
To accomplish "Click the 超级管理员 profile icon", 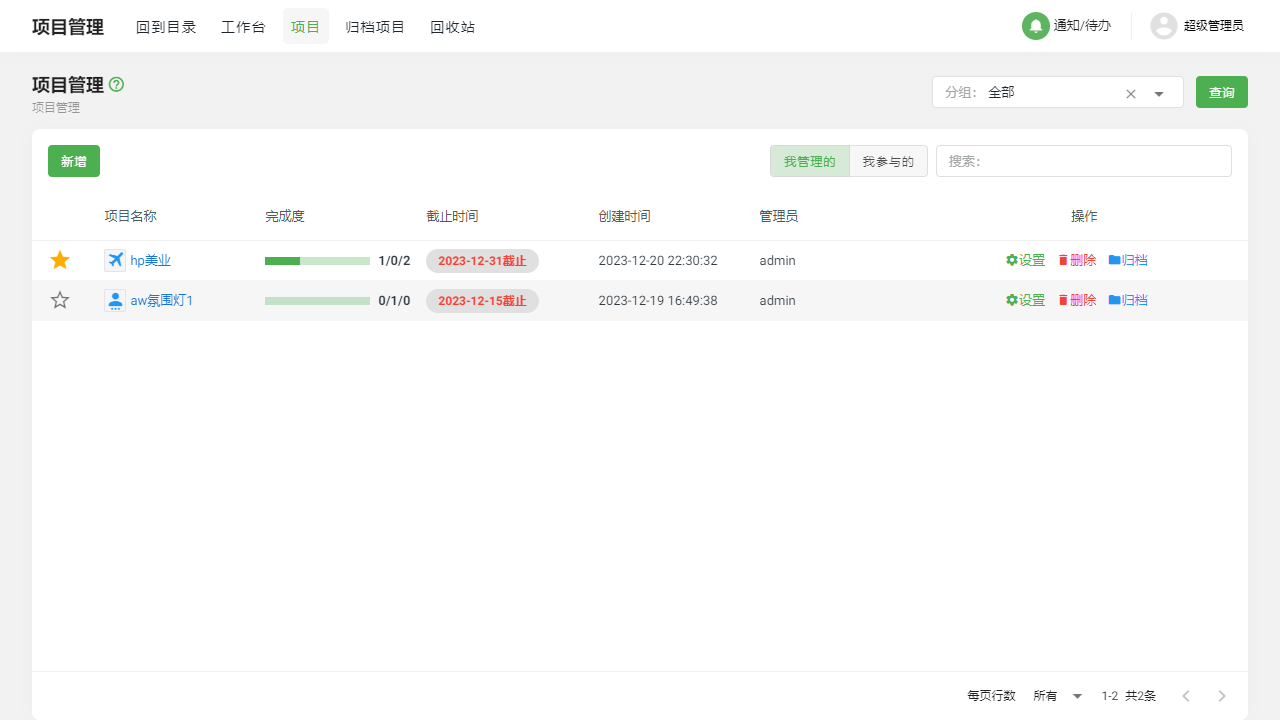I will 1163,26.
